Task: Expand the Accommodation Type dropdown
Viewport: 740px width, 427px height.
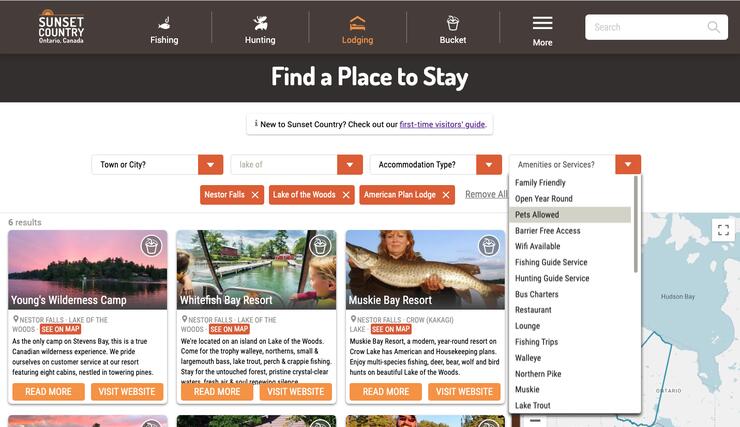Action: (x=489, y=165)
